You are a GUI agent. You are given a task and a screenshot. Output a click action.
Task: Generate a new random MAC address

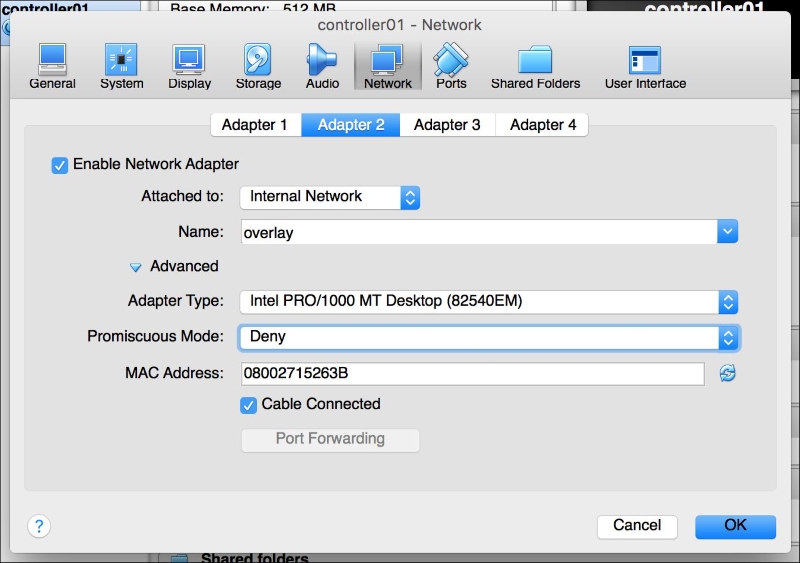tap(728, 373)
